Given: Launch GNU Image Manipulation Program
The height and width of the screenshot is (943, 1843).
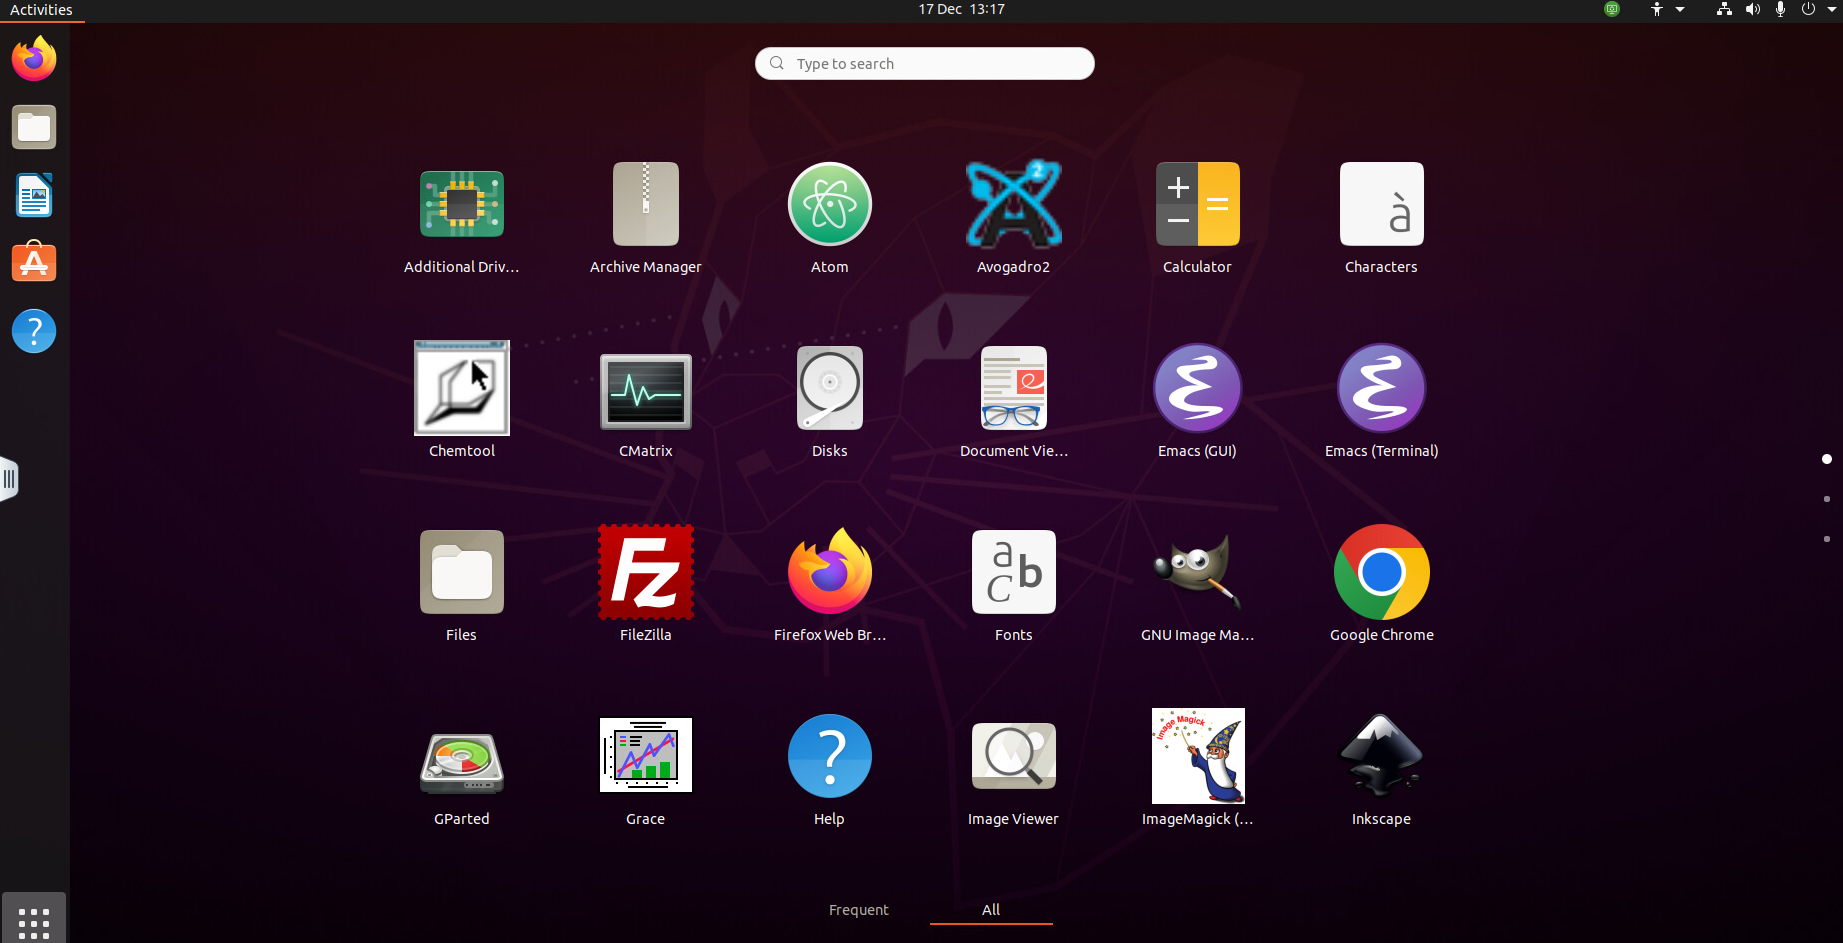Looking at the screenshot, I should (x=1197, y=573).
